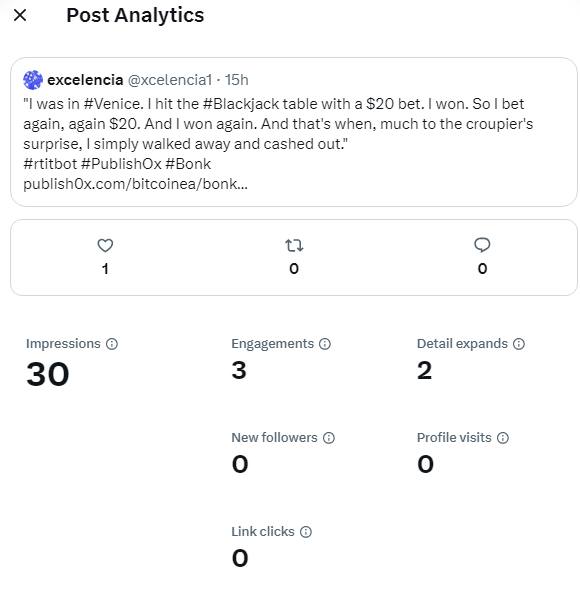Image resolution: width=580 pixels, height=601 pixels.
Task: Click the excelencia profile avatar
Action: [x=33, y=80]
